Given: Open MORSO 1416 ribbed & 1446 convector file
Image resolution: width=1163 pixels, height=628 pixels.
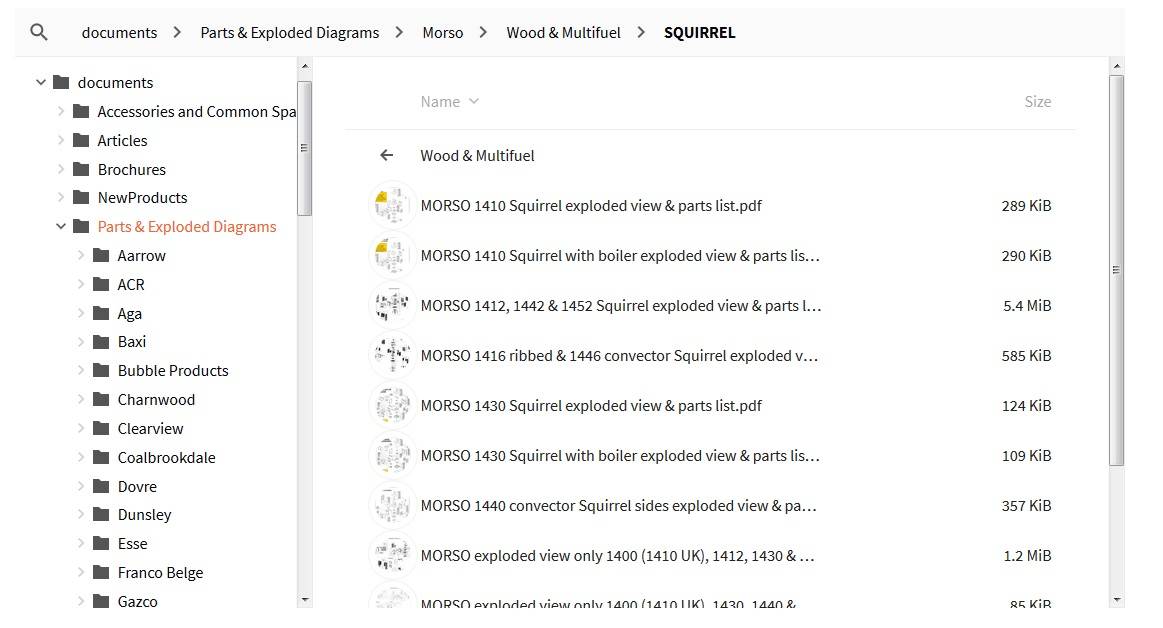Looking at the screenshot, I should (619, 355).
